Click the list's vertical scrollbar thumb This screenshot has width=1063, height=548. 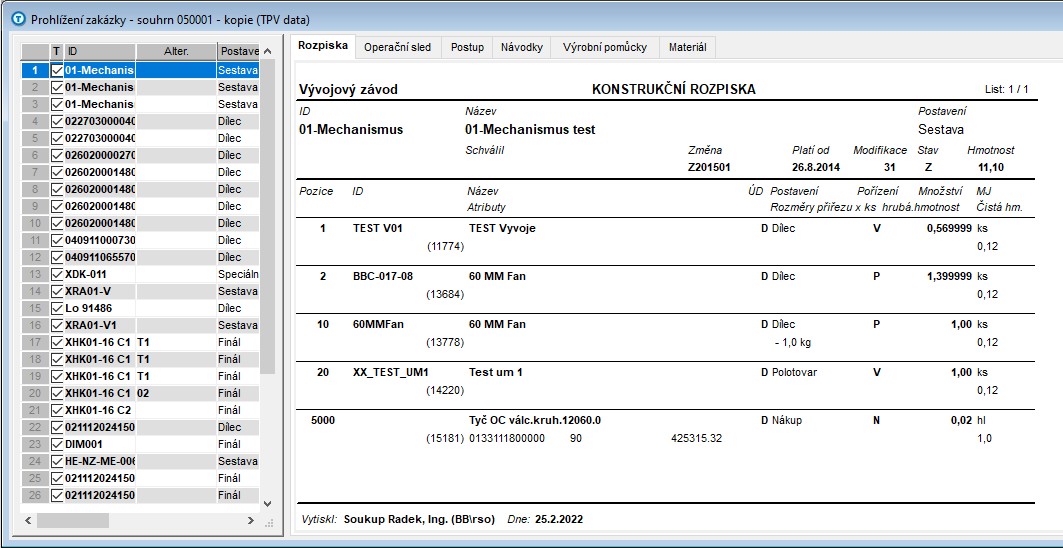click(267, 216)
